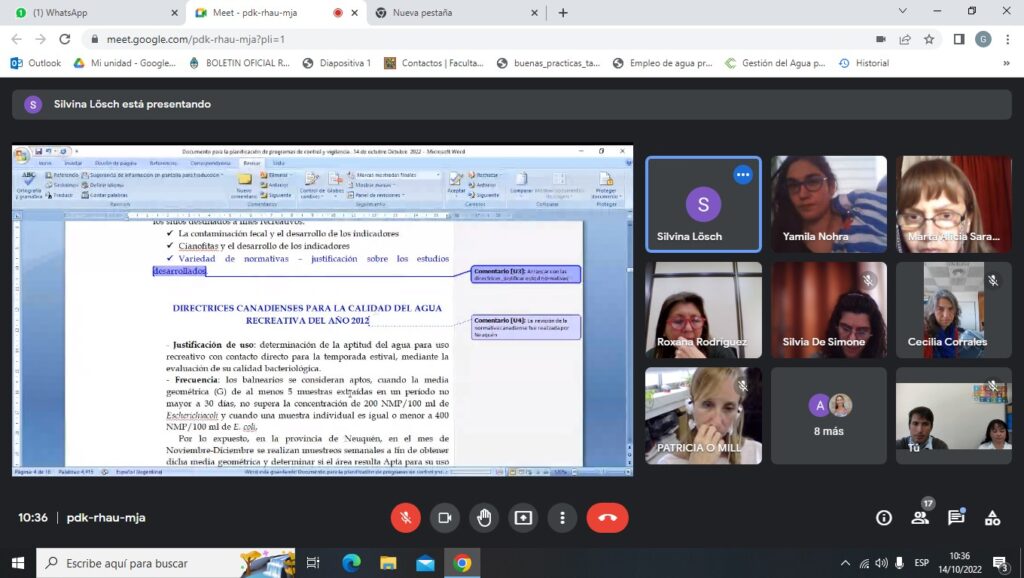
Task: Toggle the camera on in Meet
Action: 445,518
